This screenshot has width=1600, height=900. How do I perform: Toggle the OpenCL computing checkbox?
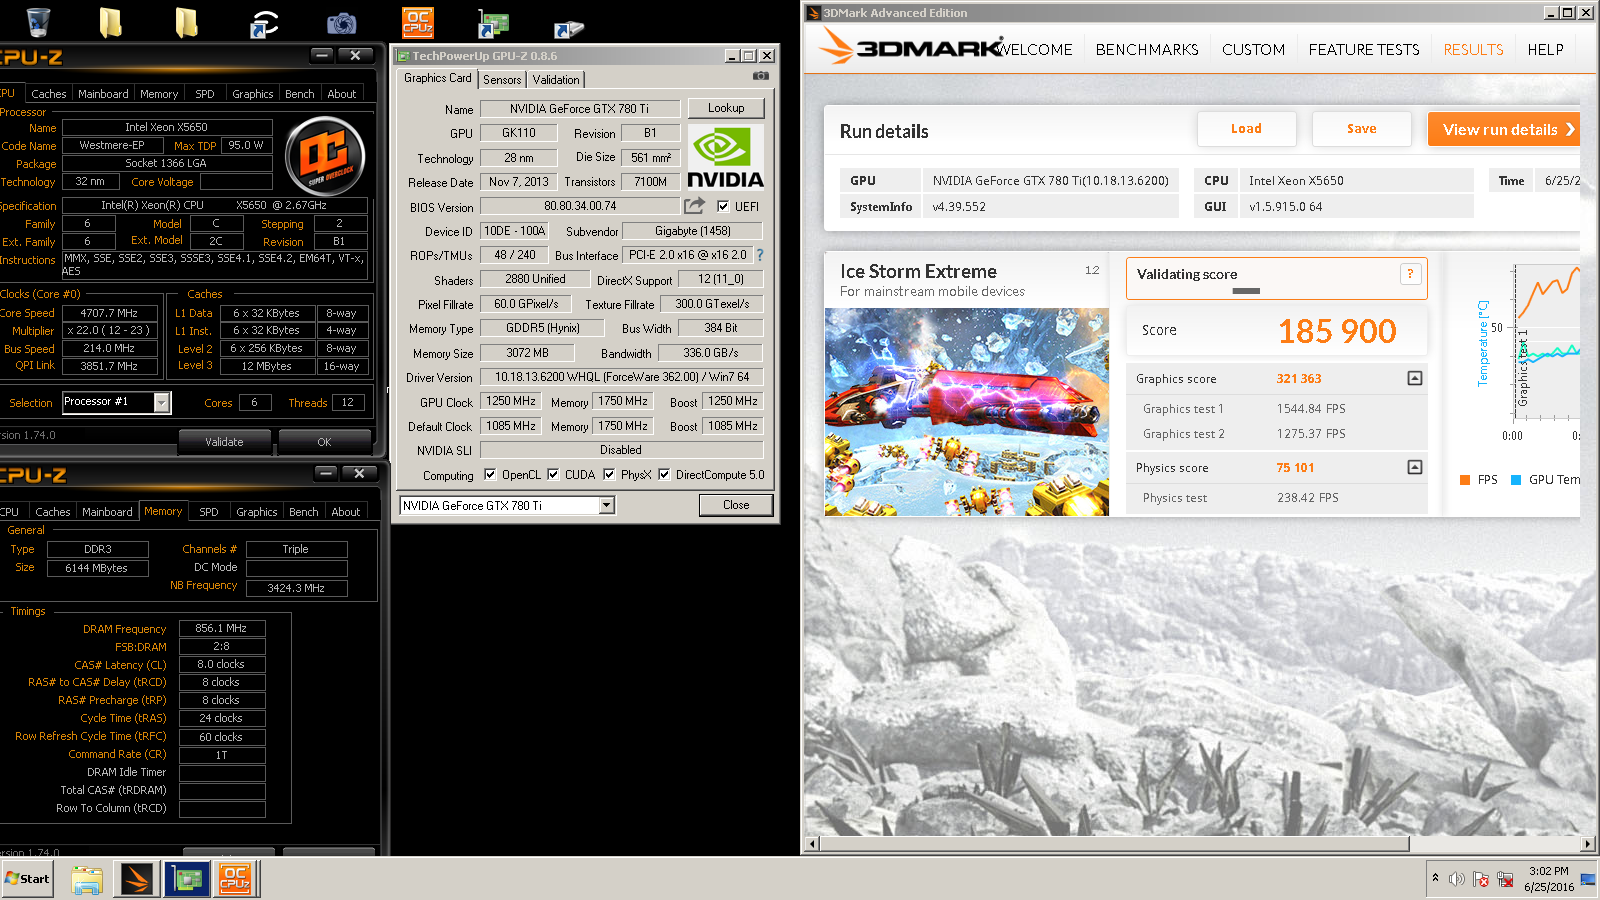[490, 475]
